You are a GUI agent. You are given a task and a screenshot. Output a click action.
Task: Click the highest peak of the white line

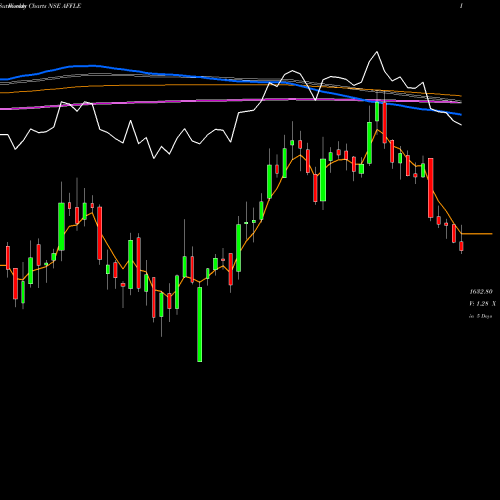click(377, 52)
